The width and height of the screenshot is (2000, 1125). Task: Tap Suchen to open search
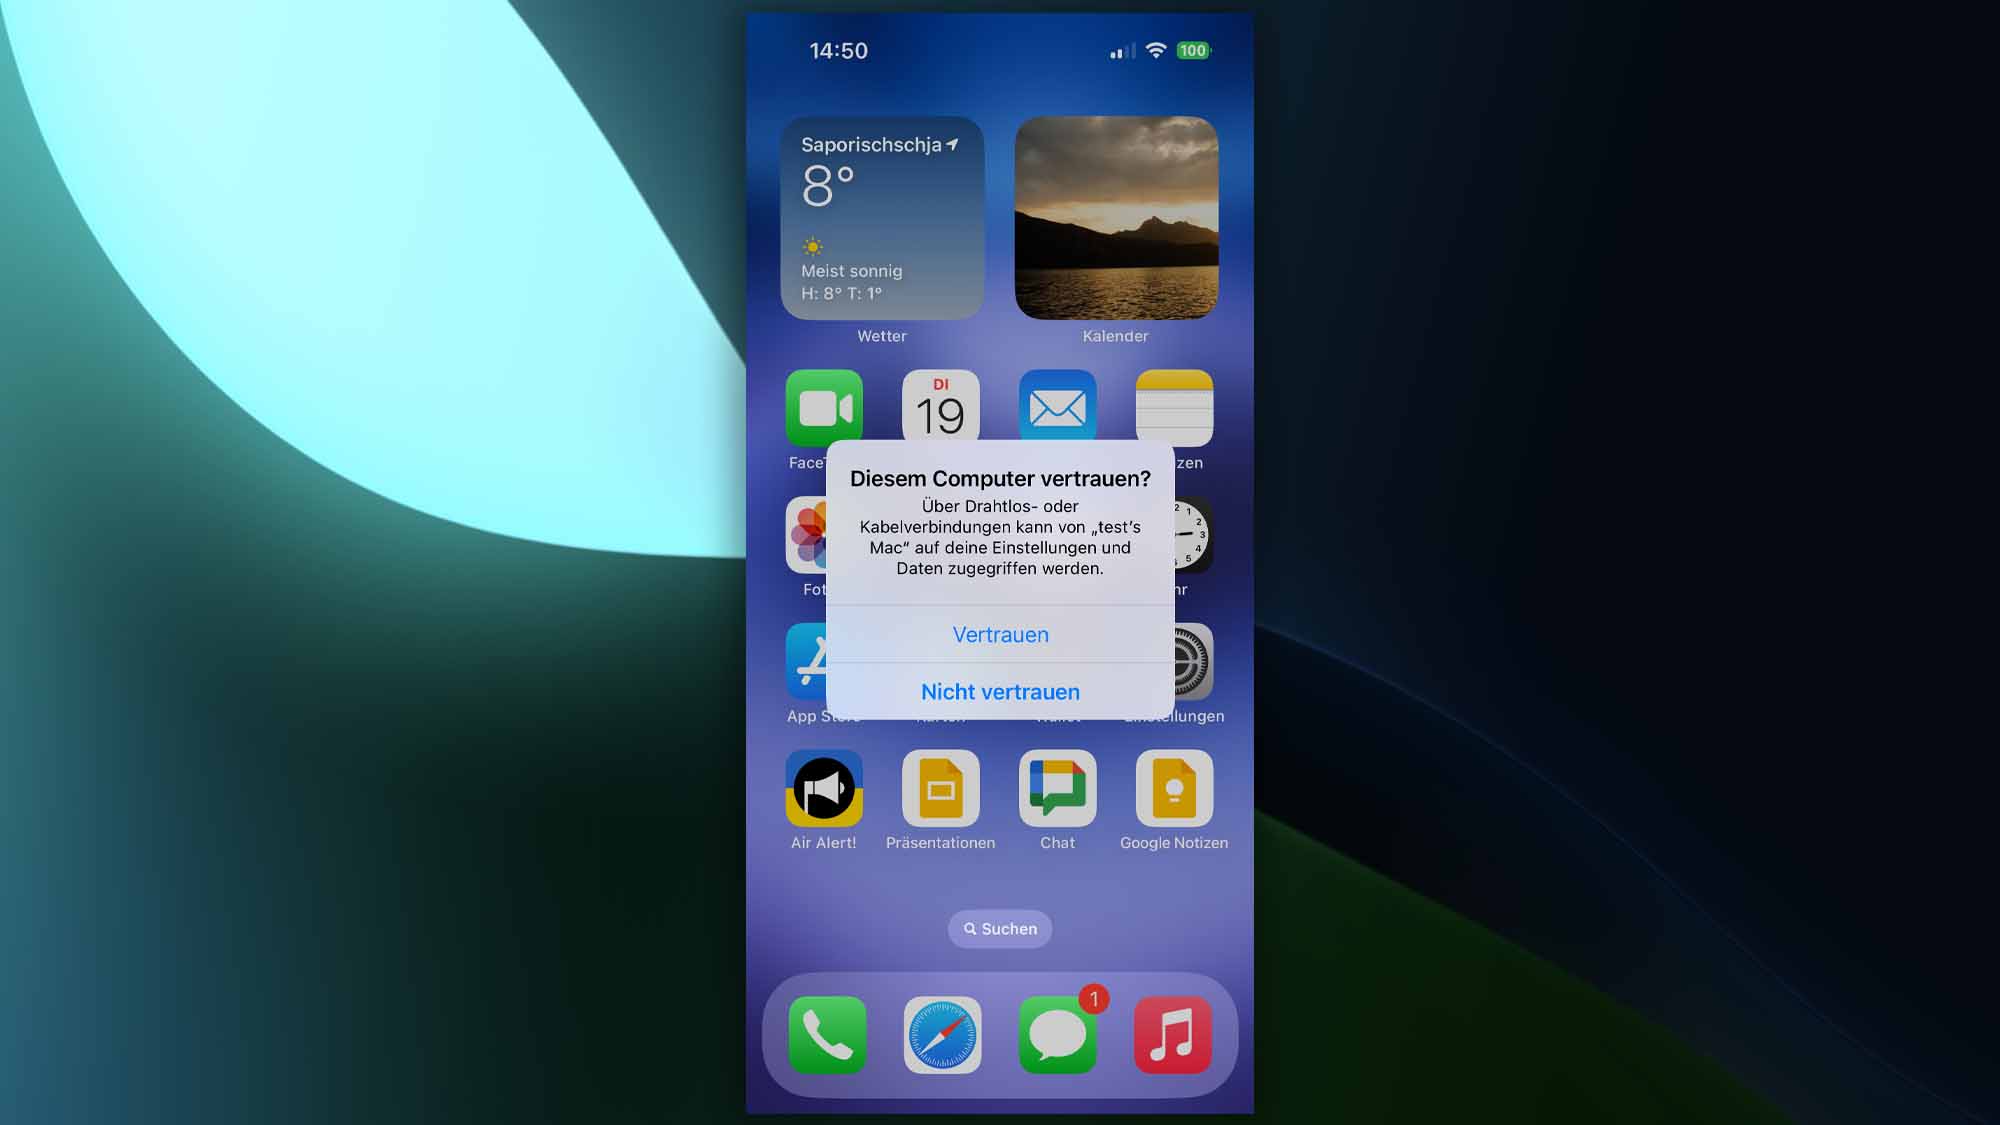[x=1000, y=929]
